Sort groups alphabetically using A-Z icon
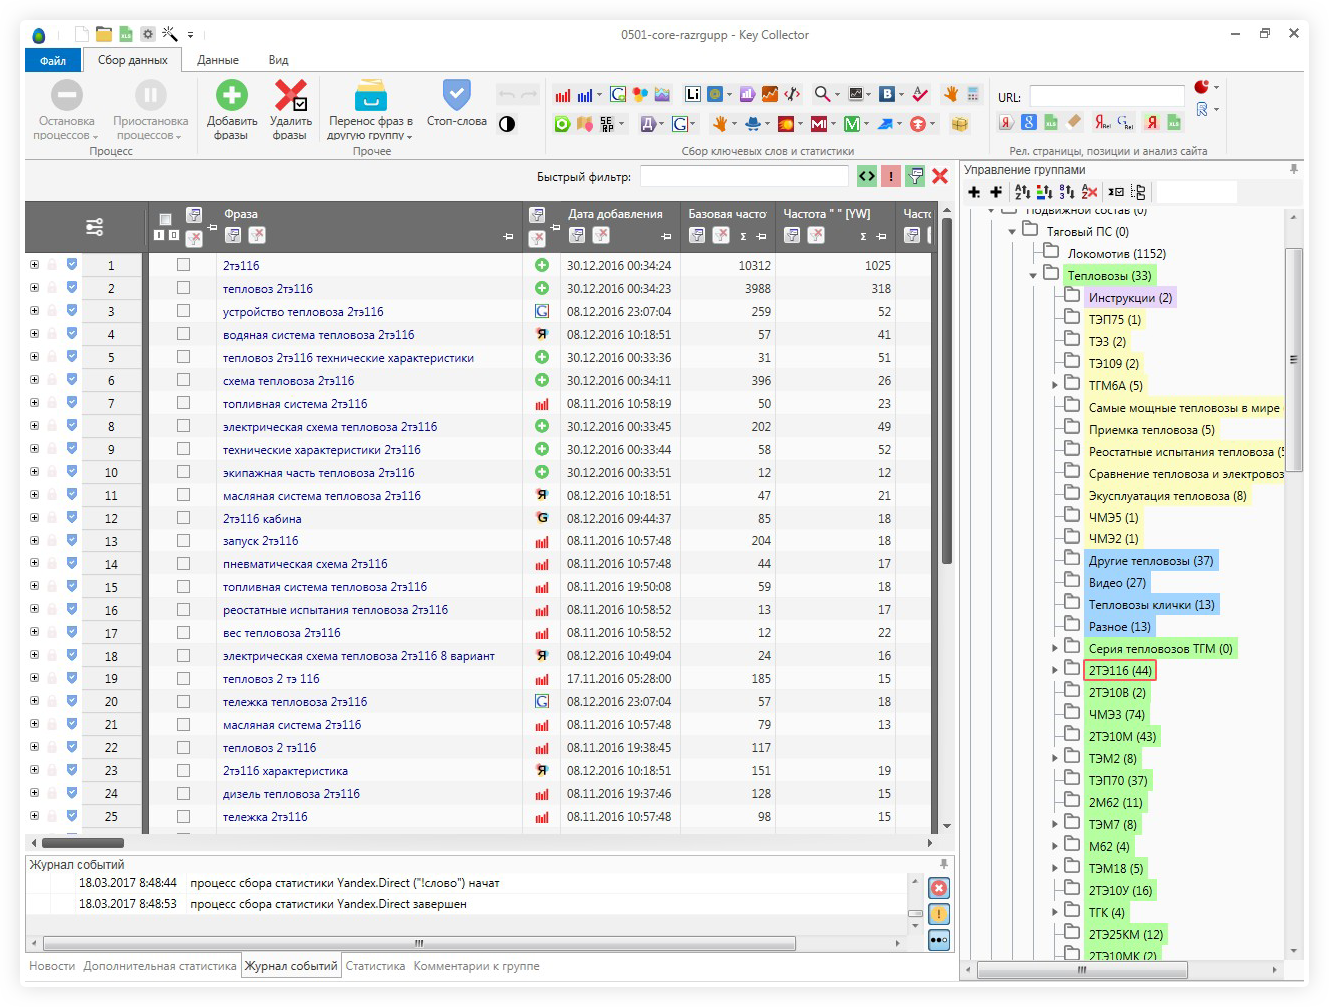Screen dimensions: 1329x1007 coord(1021,192)
